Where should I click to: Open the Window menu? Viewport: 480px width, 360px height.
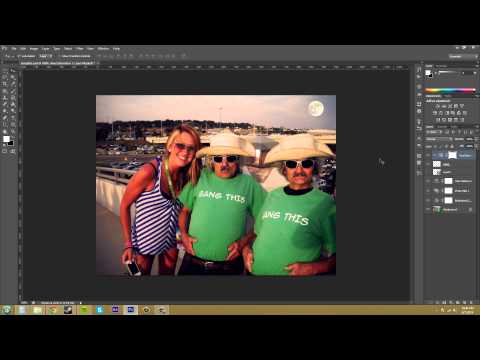(103, 49)
